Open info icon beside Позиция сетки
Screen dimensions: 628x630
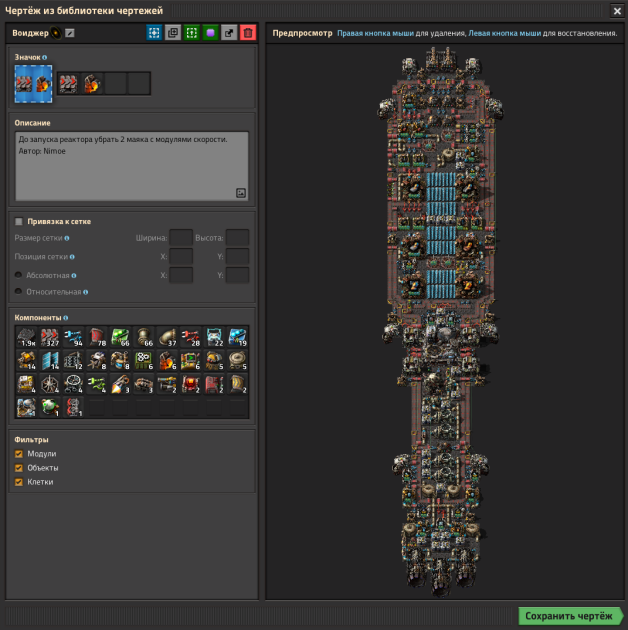[x=72, y=257]
